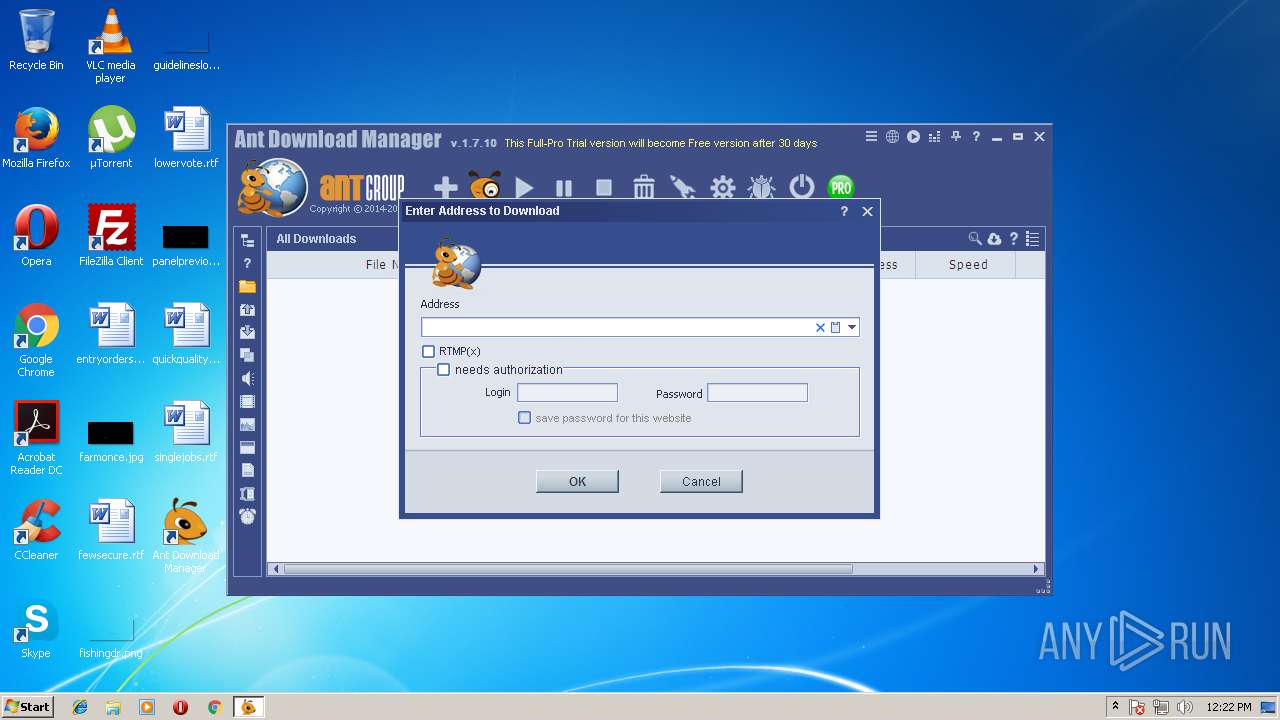Start downloads with the play icon
Viewport: 1280px width, 720px height.
click(524, 188)
